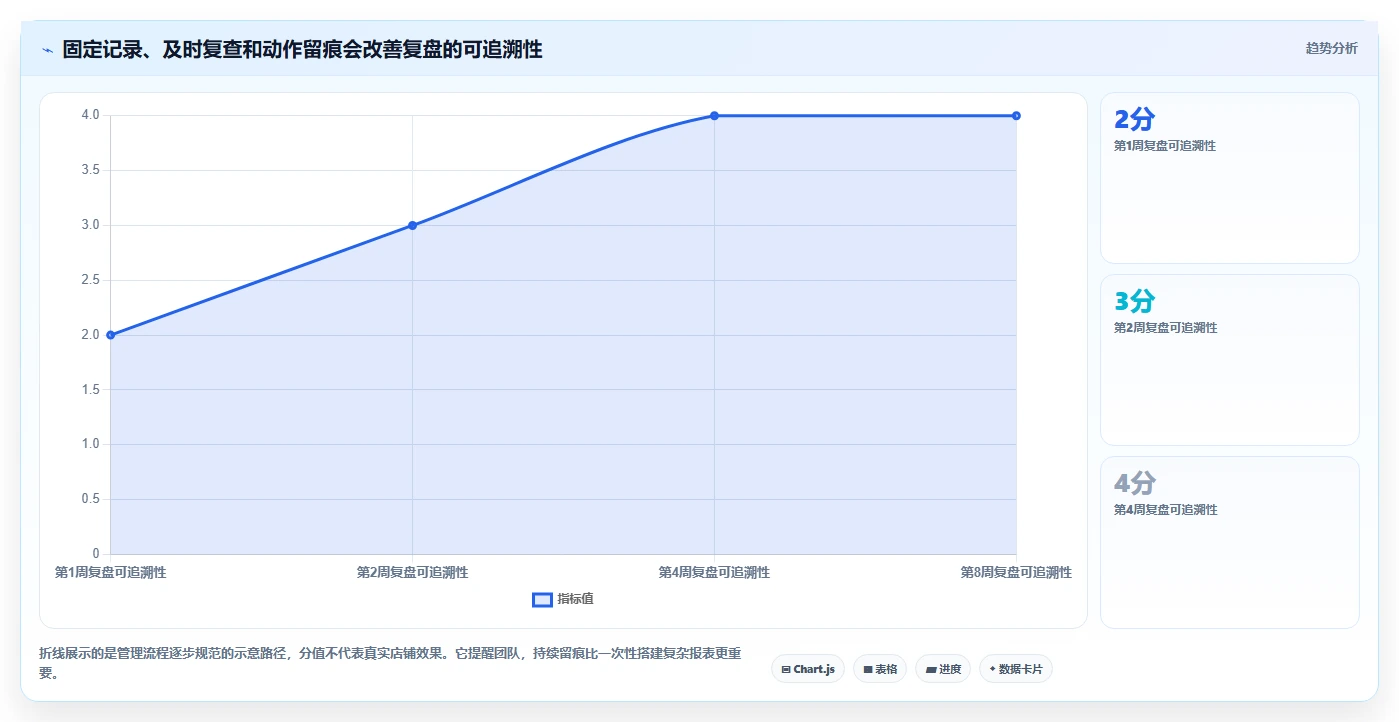Click the 趋势分析 label in header
This screenshot has width=1399, height=722.
point(1331,48)
